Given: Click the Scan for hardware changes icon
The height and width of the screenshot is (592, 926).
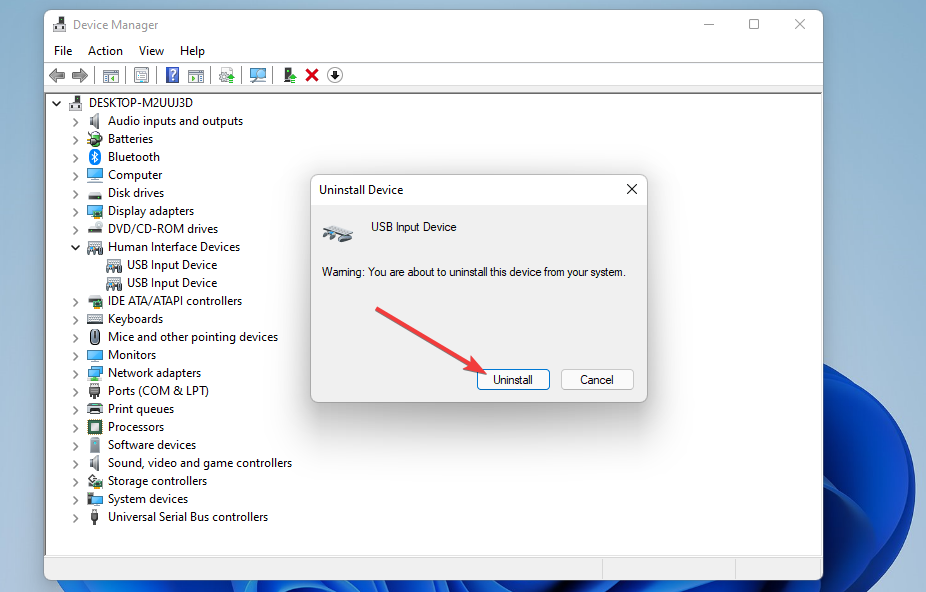Looking at the screenshot, I should pyautogui.click(x=258, y=75).
